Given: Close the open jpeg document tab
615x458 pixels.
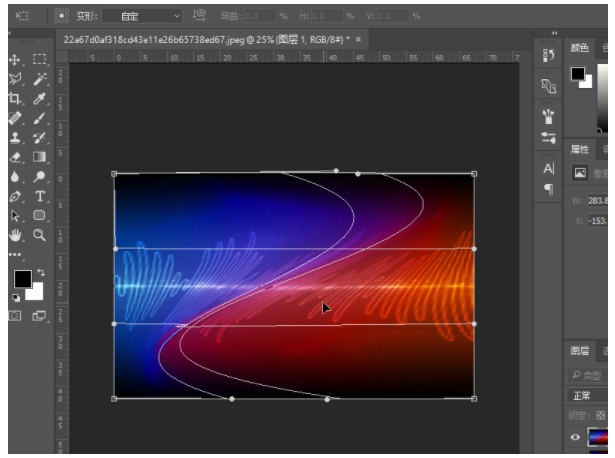Looking at the screenshot, I should [x=359, y=39].
